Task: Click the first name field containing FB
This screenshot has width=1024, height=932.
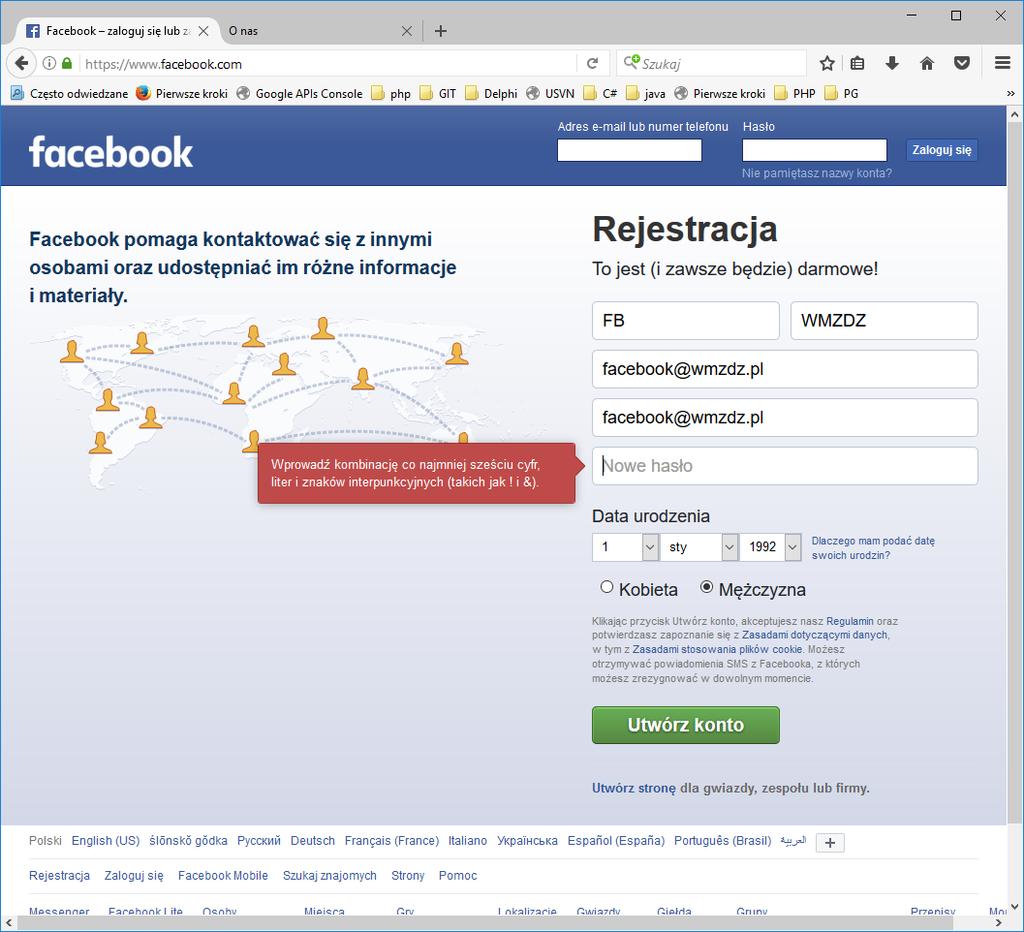Action: point(686,321)
